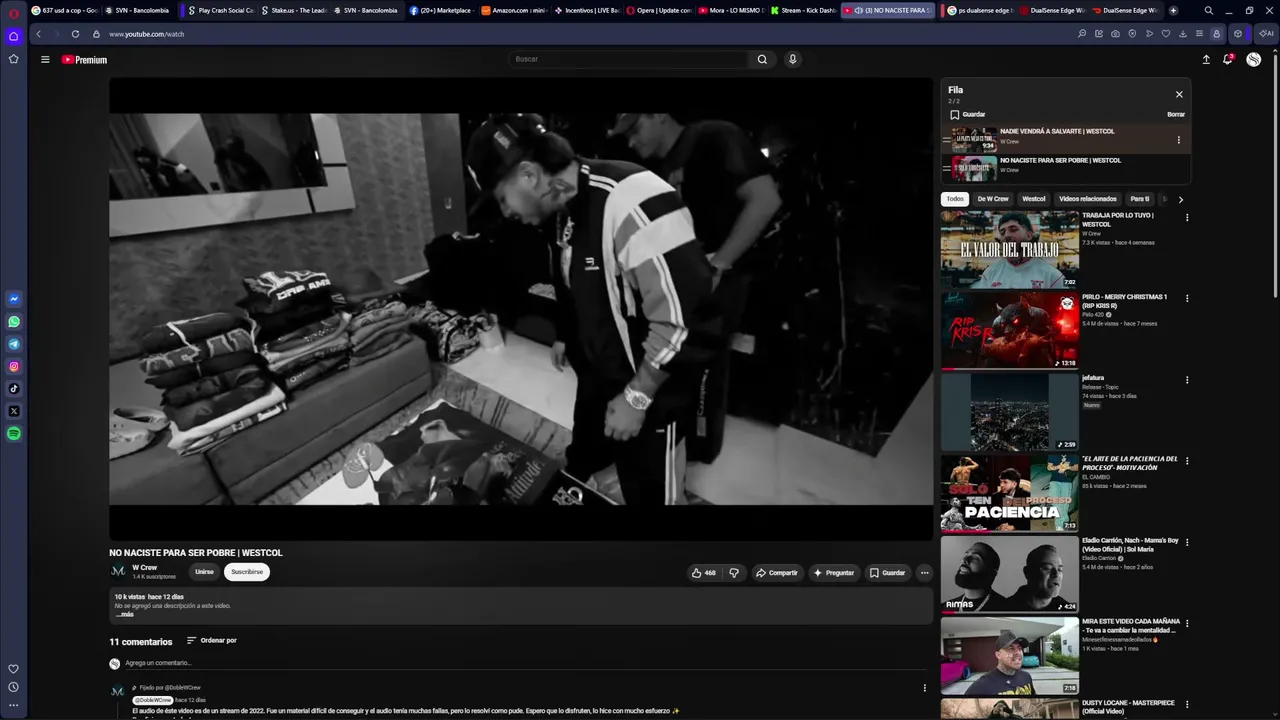The height and width of the screenshot is (720, 1280).
Task: Start voice search with the microphone
Action: point(793,59)
